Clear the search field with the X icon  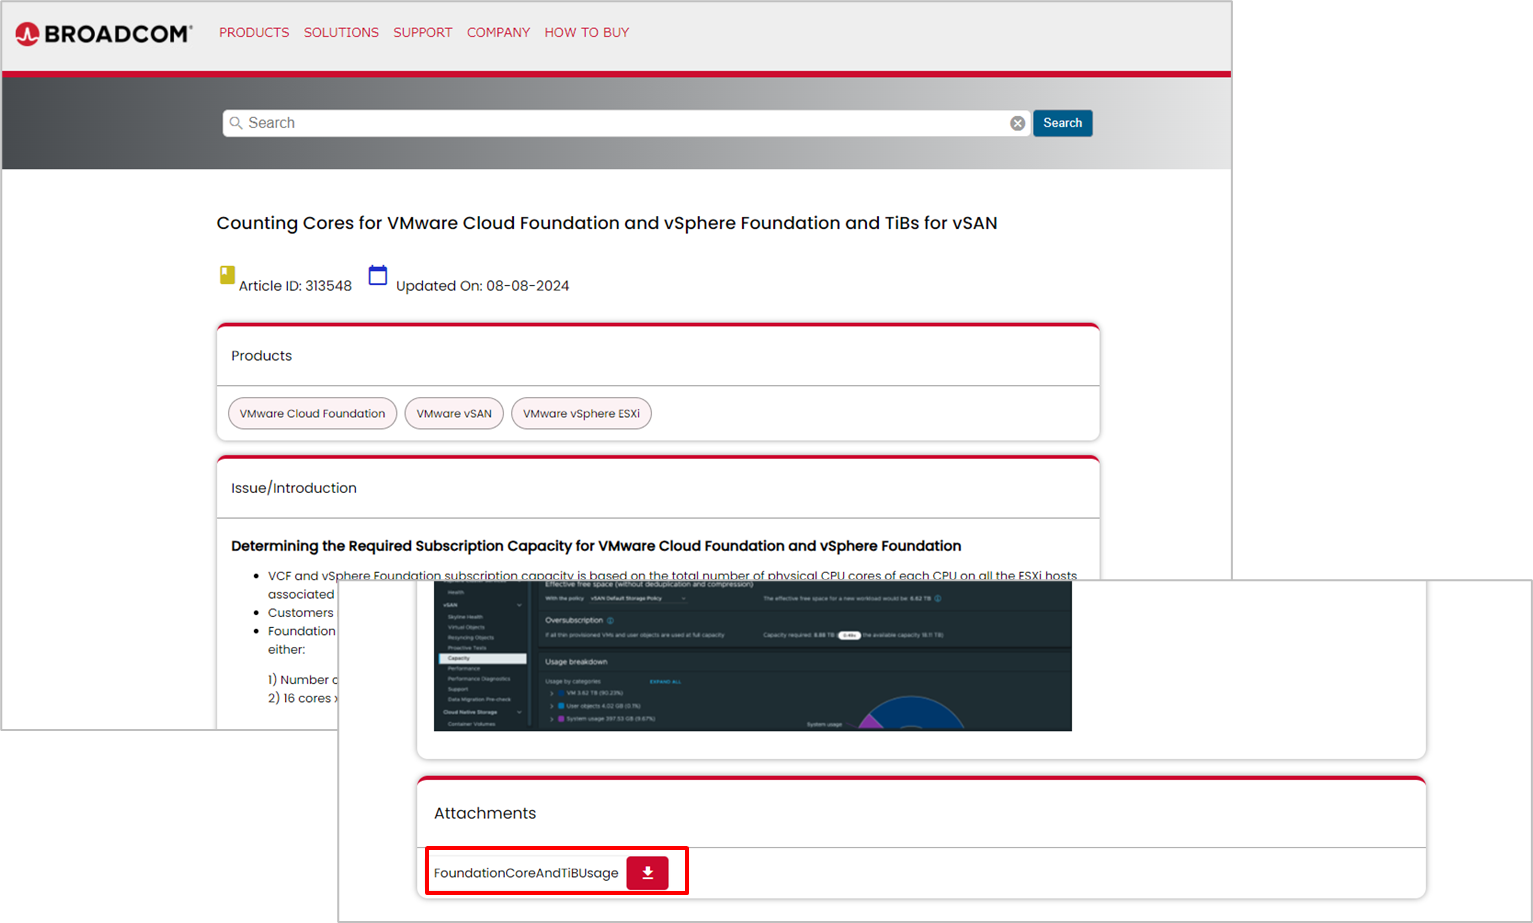[x=1017, y=123]
